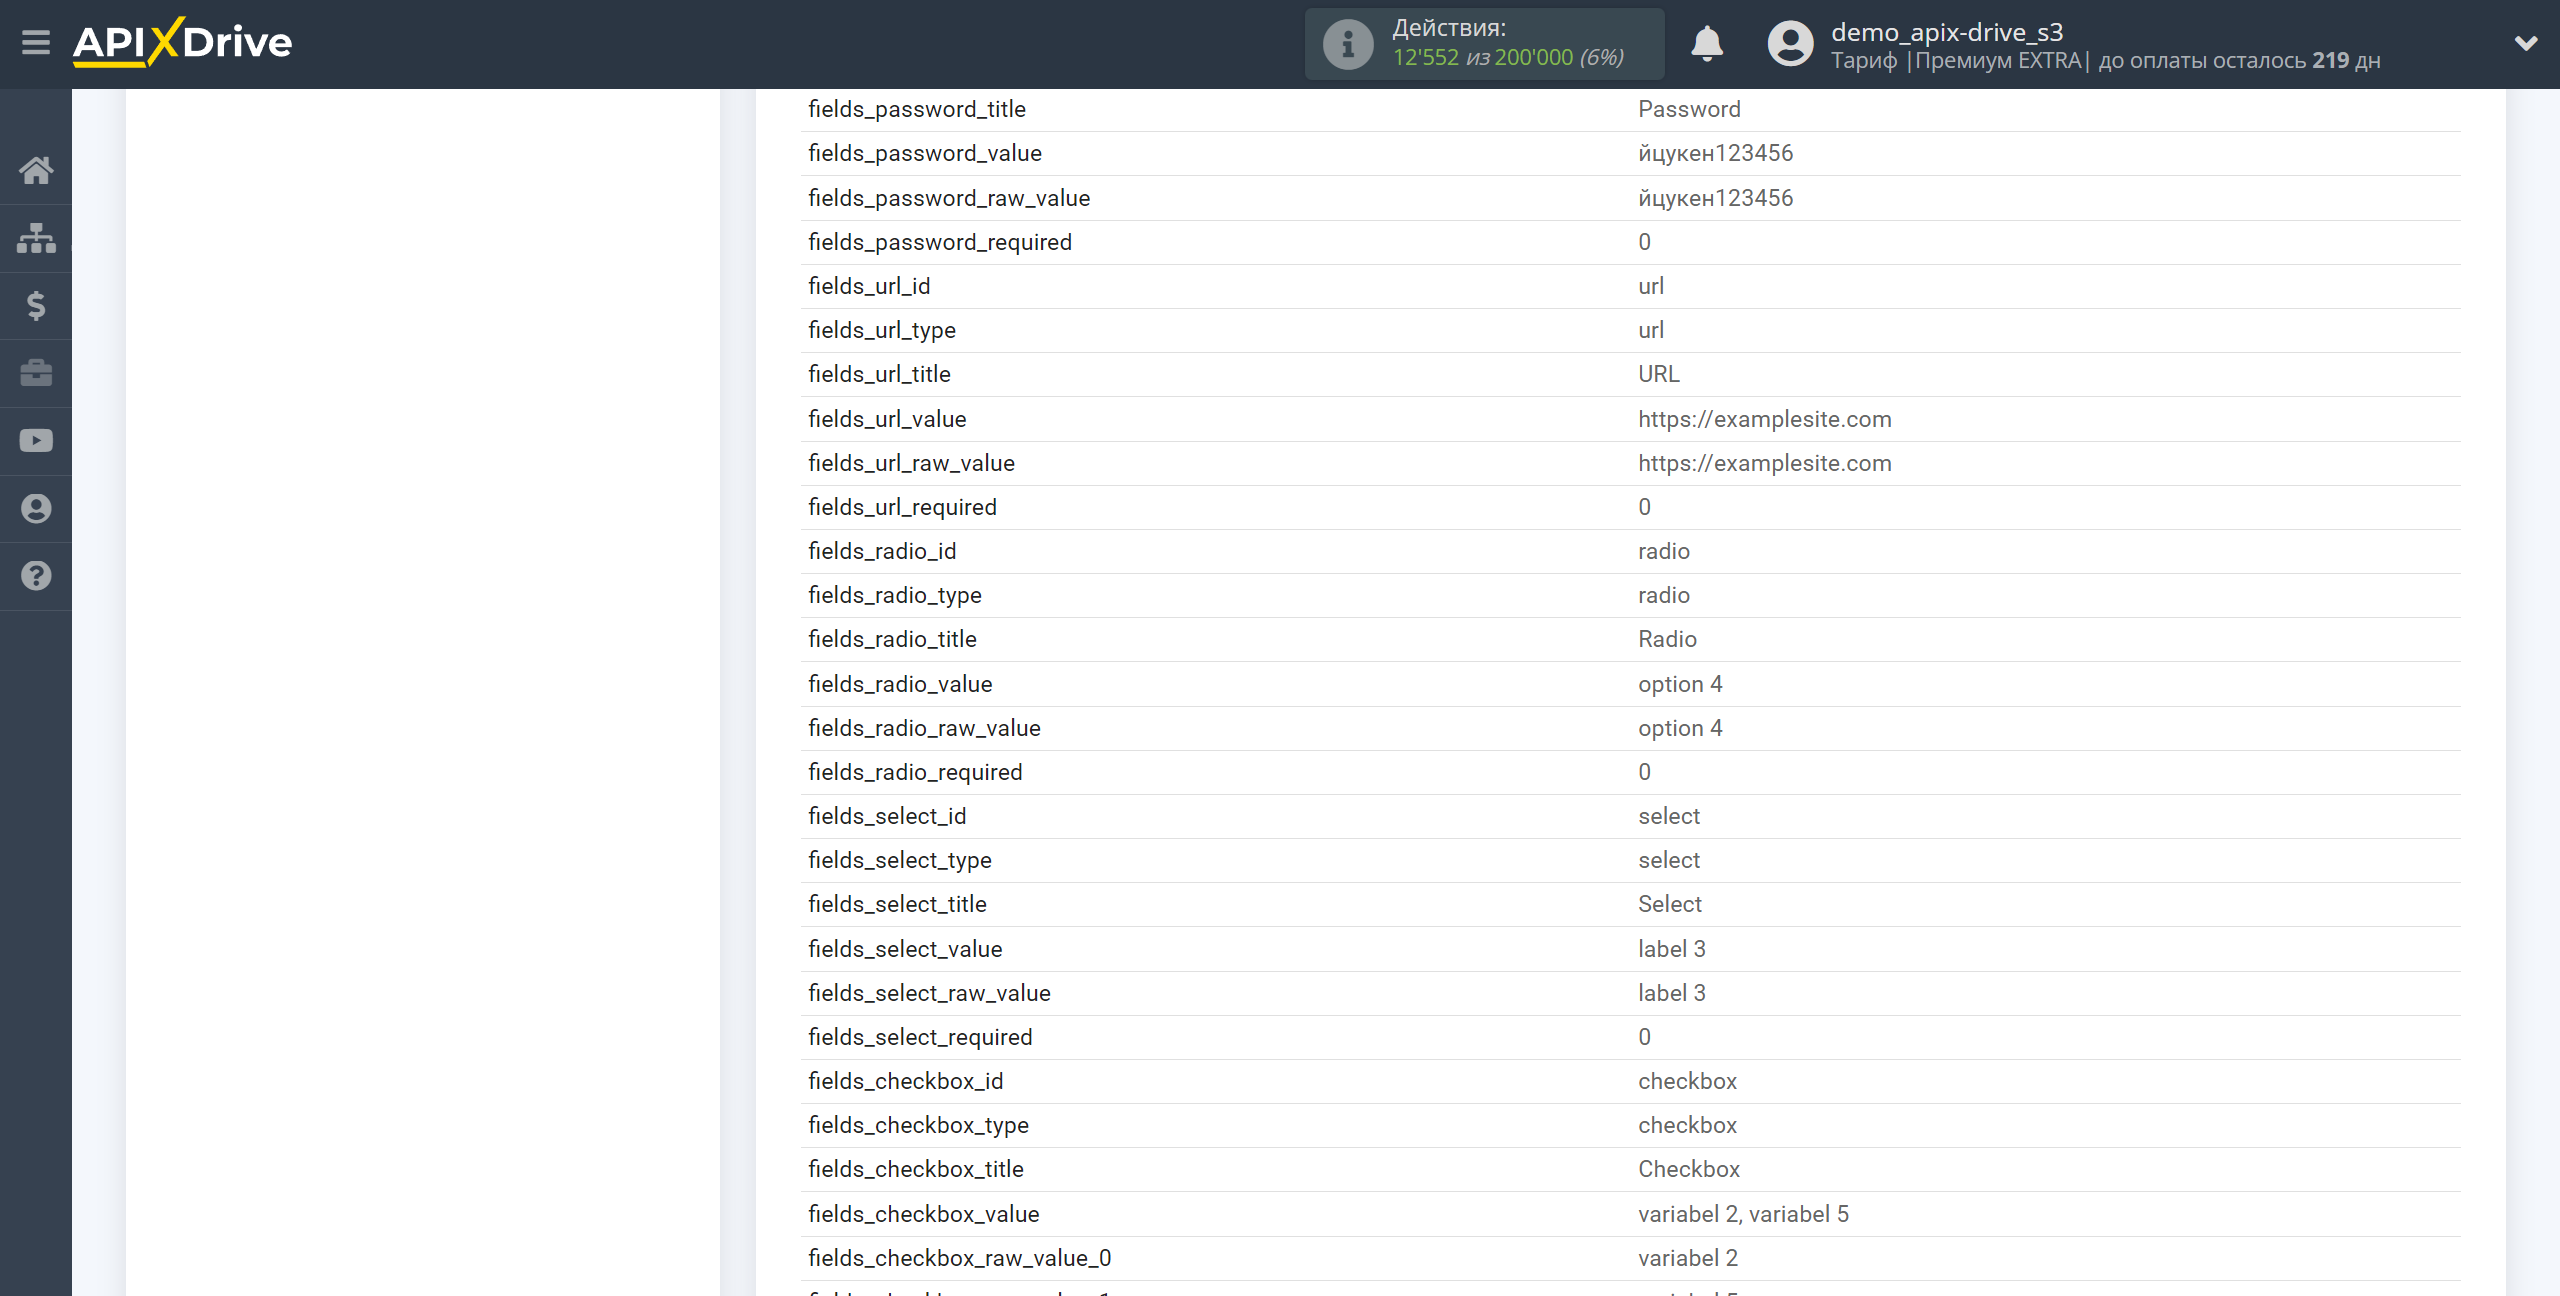Select the fields_select_type label
The width and height of the screenshot is (2560, 1296).
pyautogui.click(x=900, y=860)
